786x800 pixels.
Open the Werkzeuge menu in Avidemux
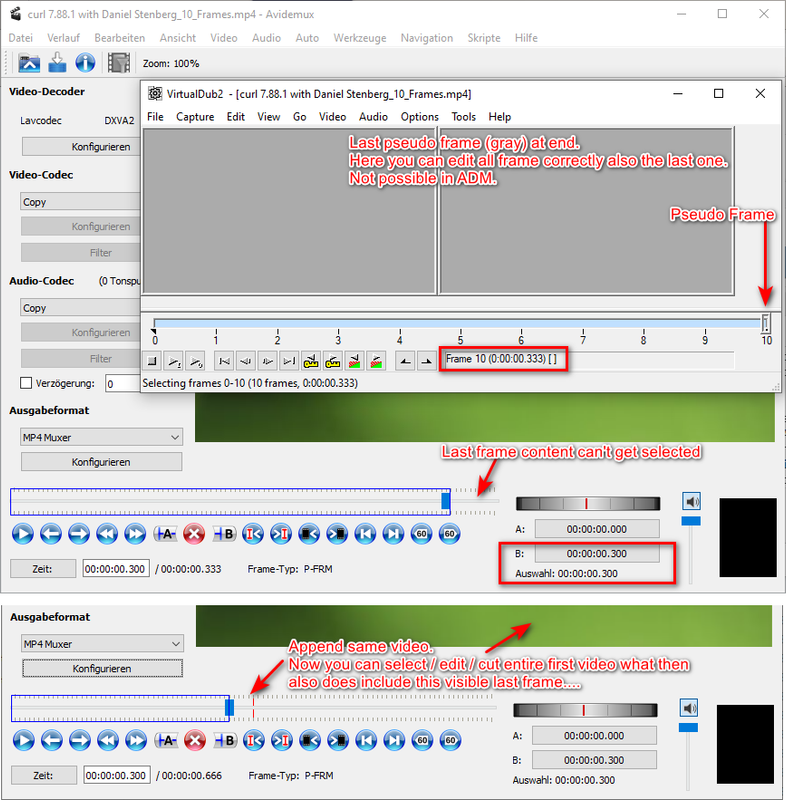click(360, 38)
